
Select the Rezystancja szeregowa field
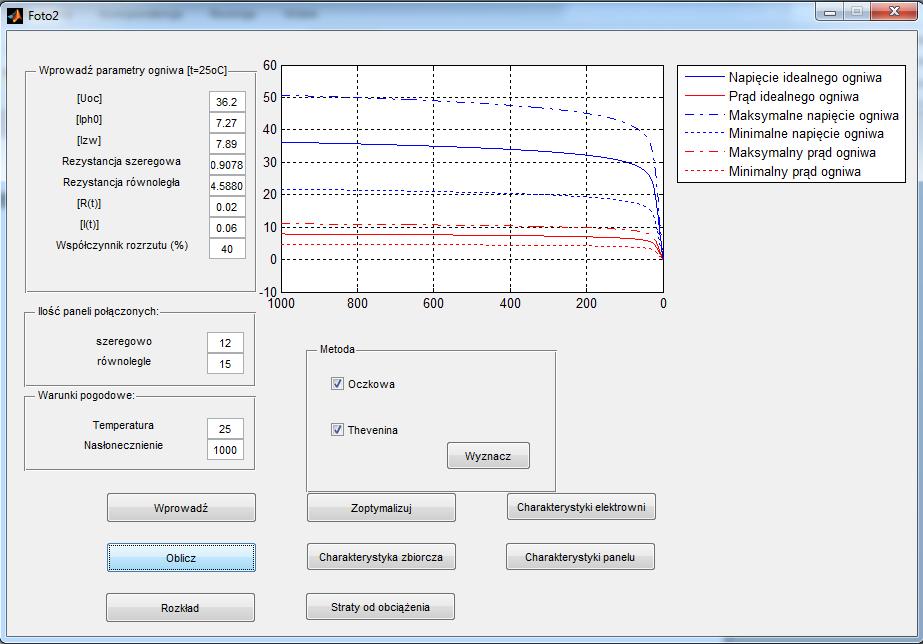coord(227,165)
